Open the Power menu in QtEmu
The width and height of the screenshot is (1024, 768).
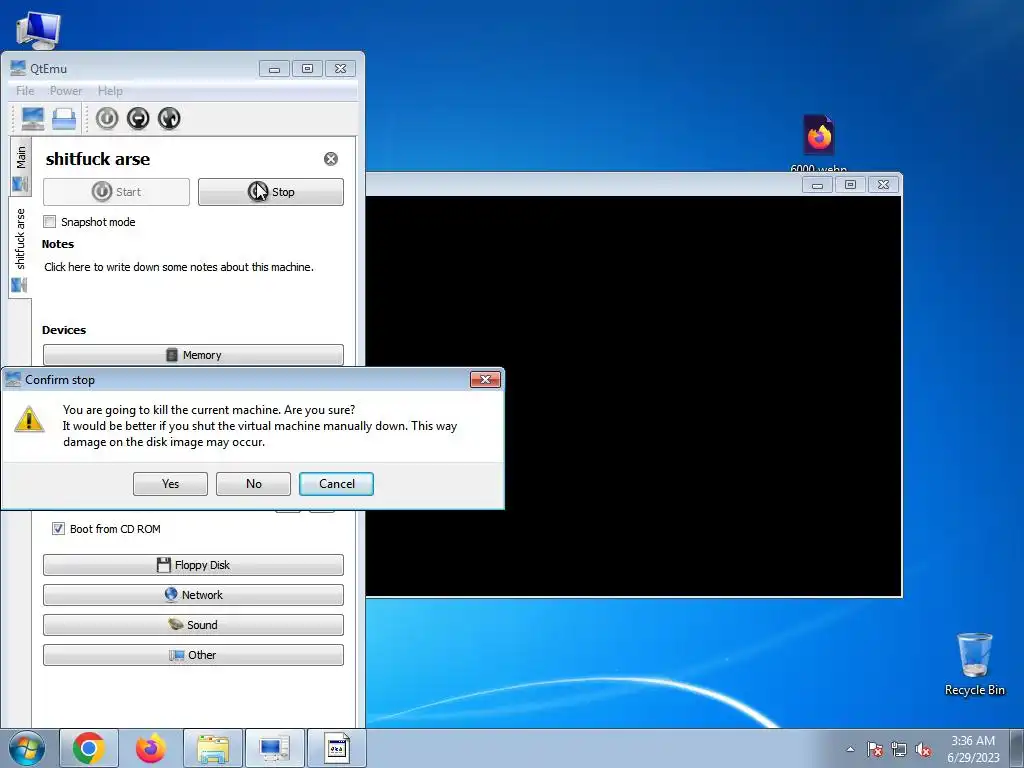point(66,91)
